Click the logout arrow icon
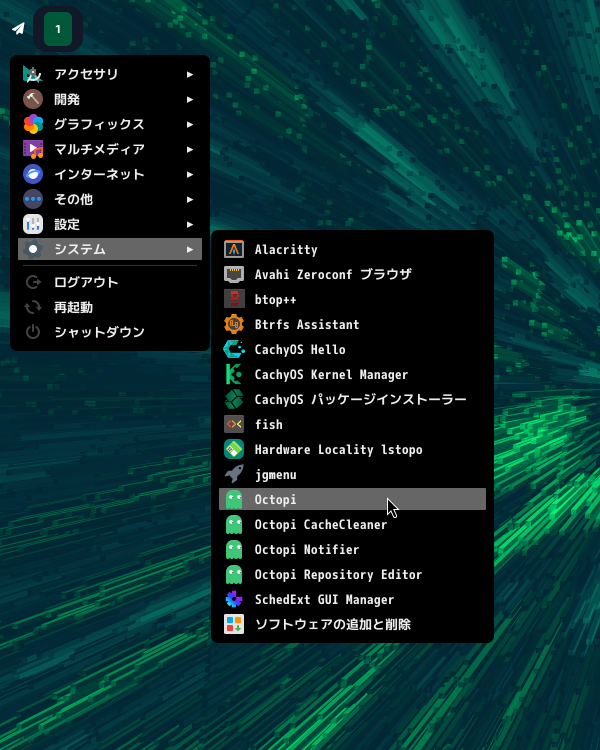The height and width of the screenshot is (750, 600). pyautogui.click(x=33, y=282)
